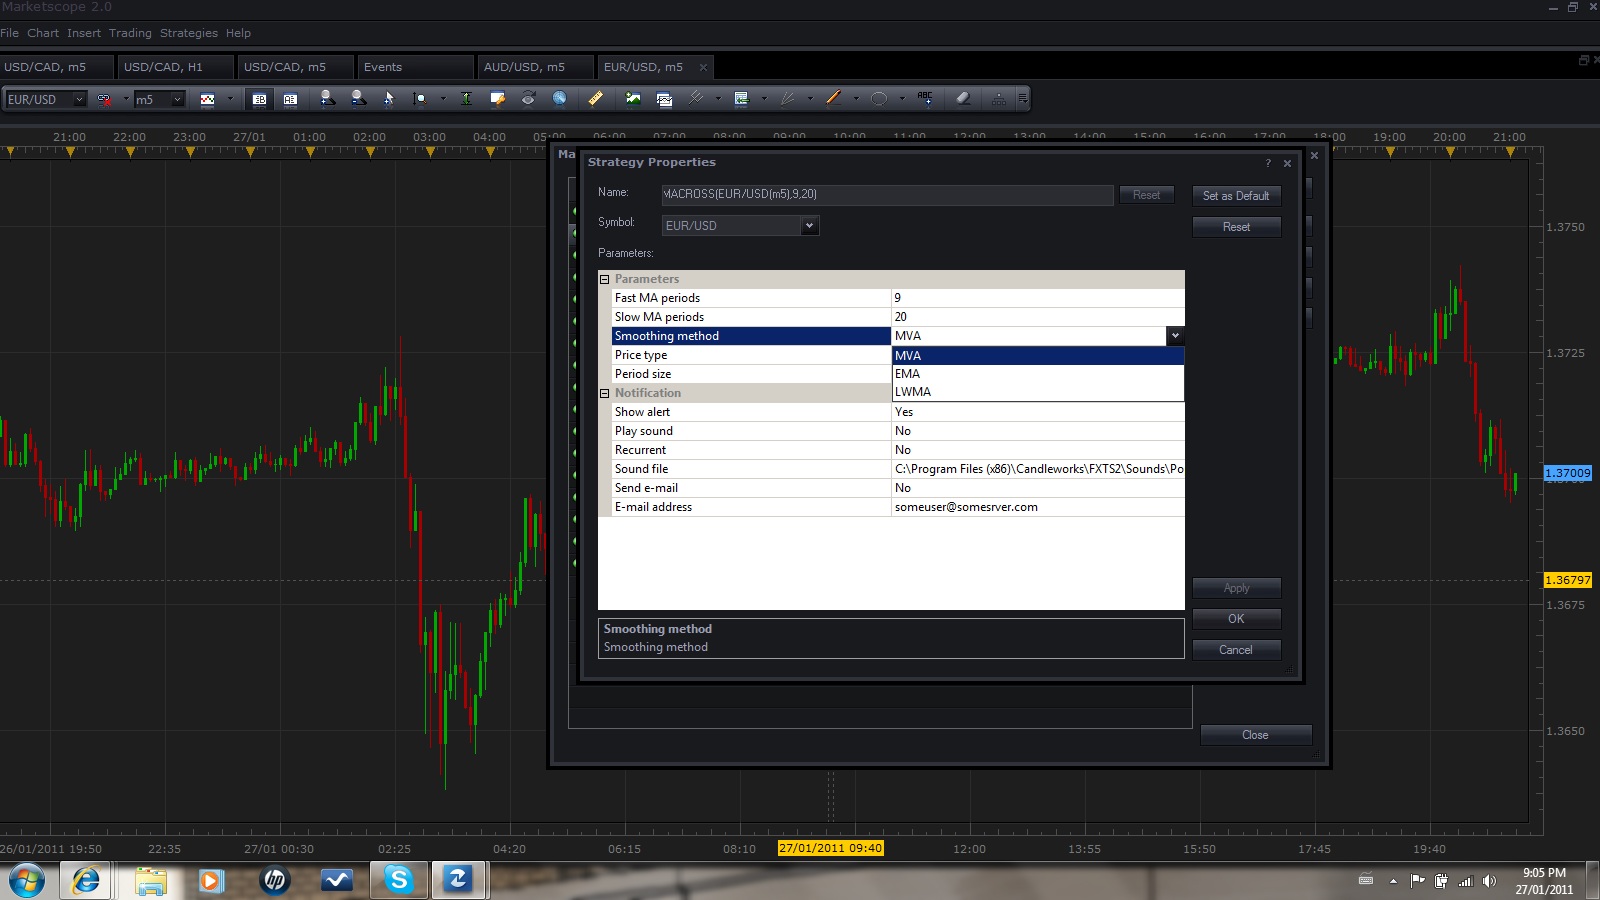Click the help question mark in Strategy Properties
This screenshot has width=1600, height=900.
pos(1268,163)
